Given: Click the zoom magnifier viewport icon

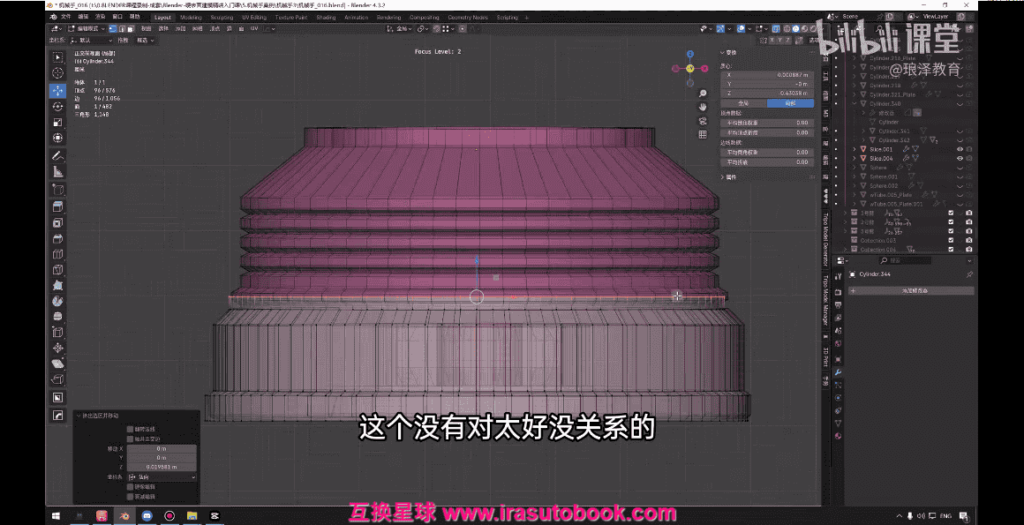Looking at the screenshot, I should [x=703, y=93].
